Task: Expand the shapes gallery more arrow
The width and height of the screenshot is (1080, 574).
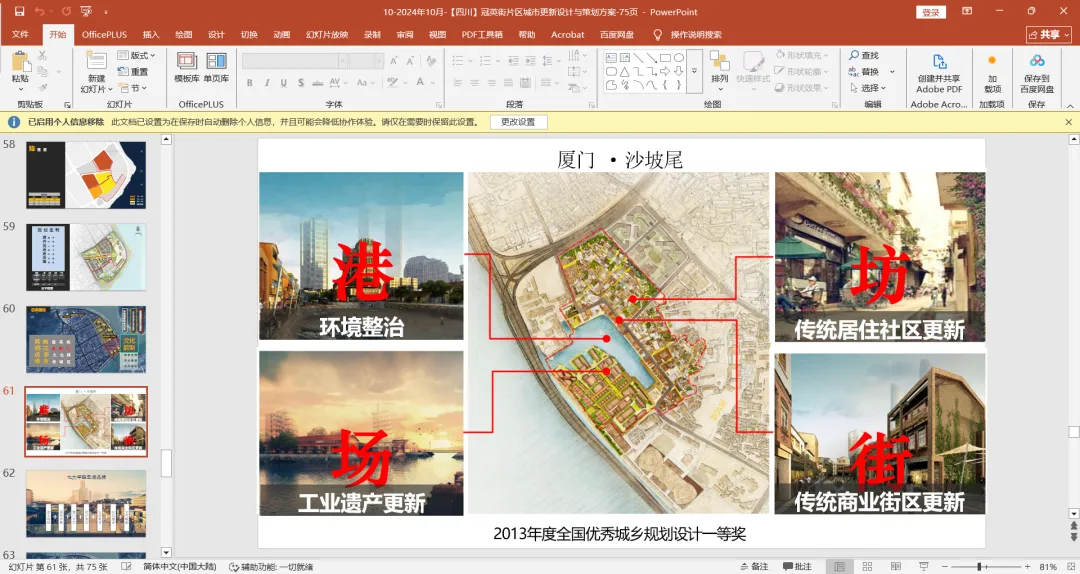Action: 694,71
